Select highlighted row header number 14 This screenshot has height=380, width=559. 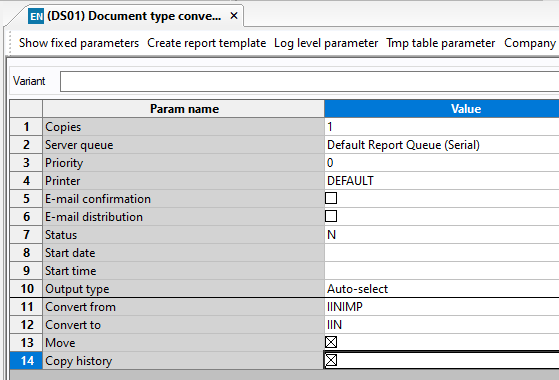tap(26, 360)
